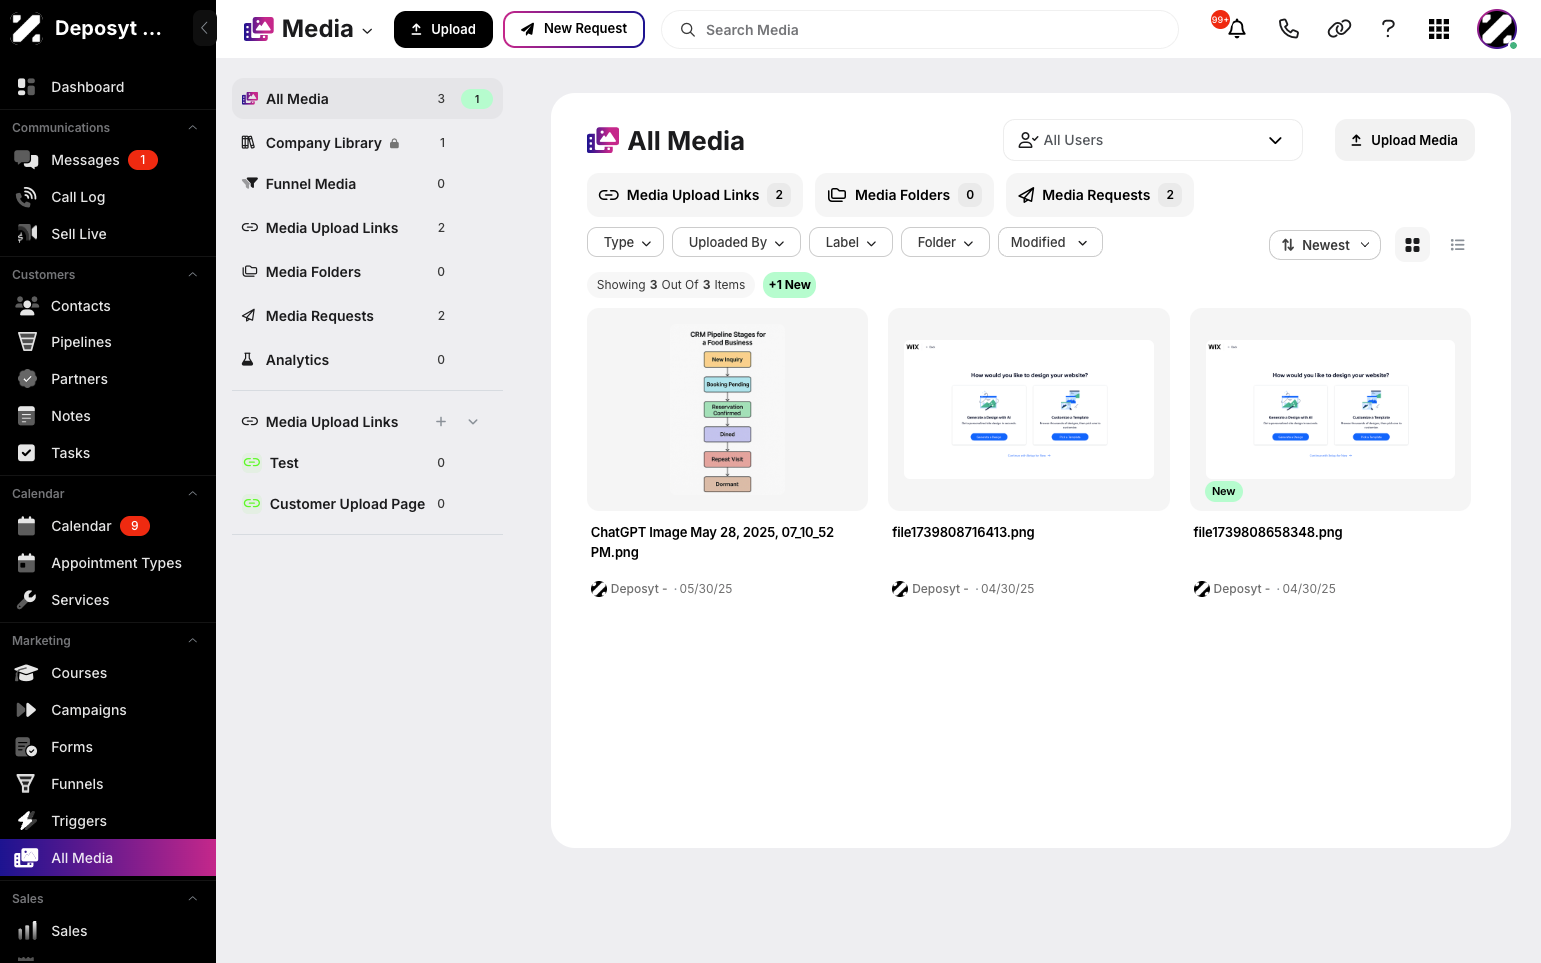Select Funnel Media in media menu
Image resolution: width=1541 pixels, height=963 pixels.
(367, 184)
